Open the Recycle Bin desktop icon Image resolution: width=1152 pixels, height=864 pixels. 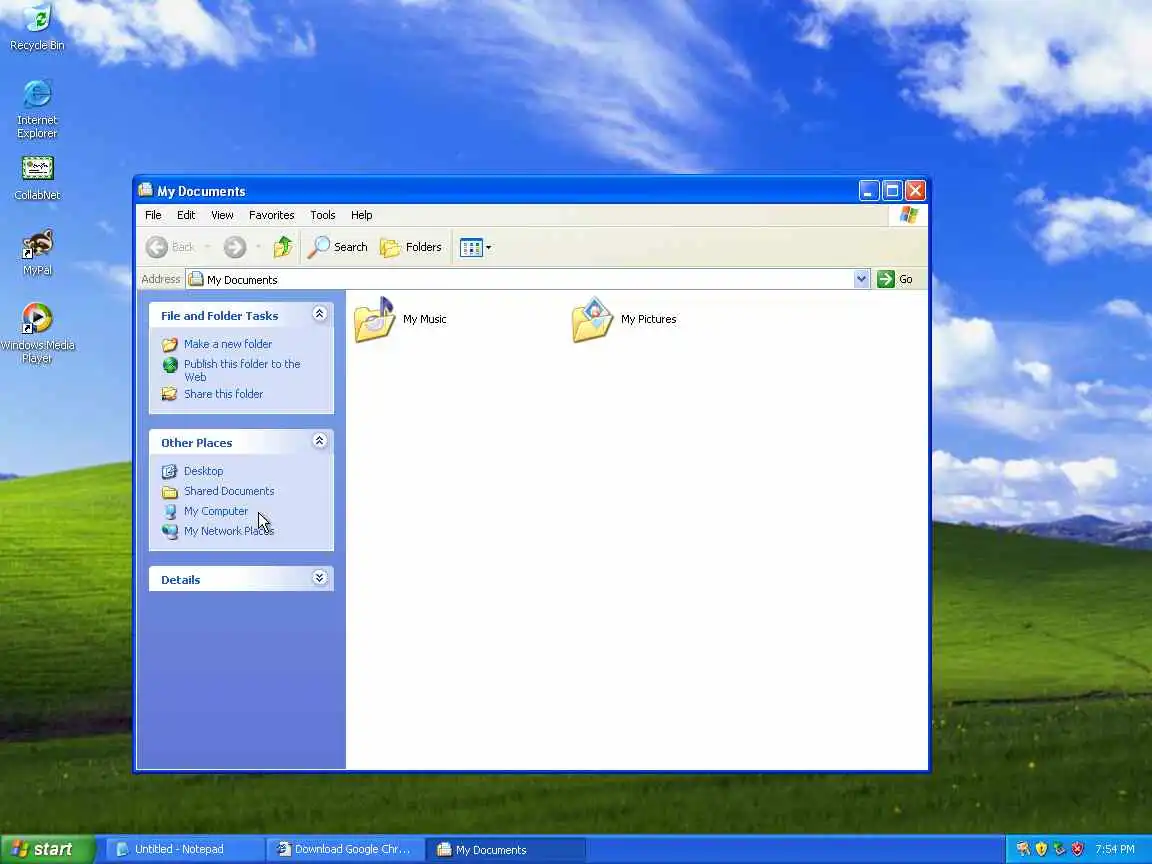point(37,27)
